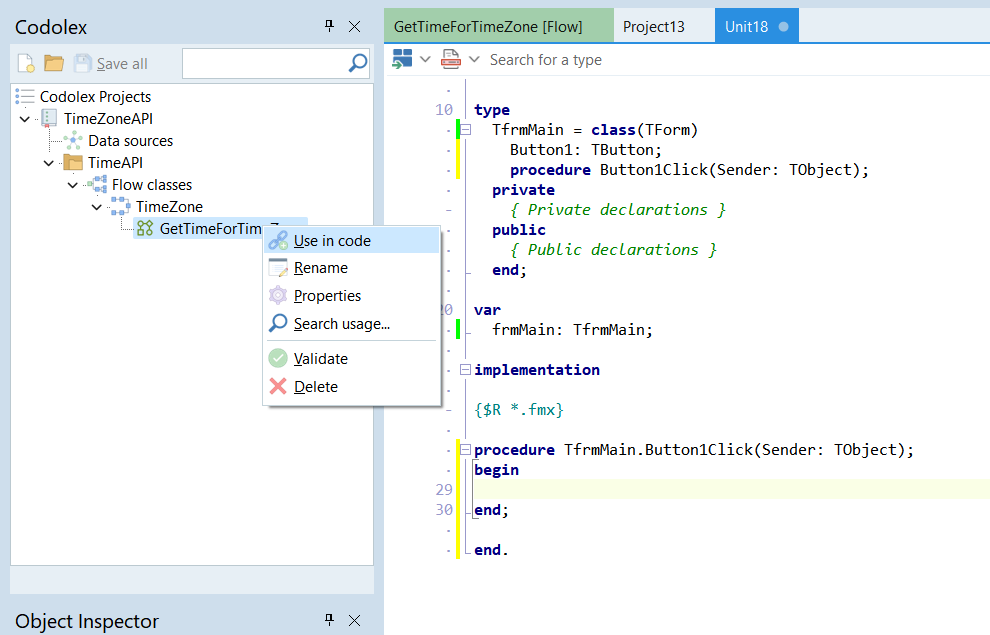
Task: Fold the TfrmMain class code block
Action: tap(466, 130)
